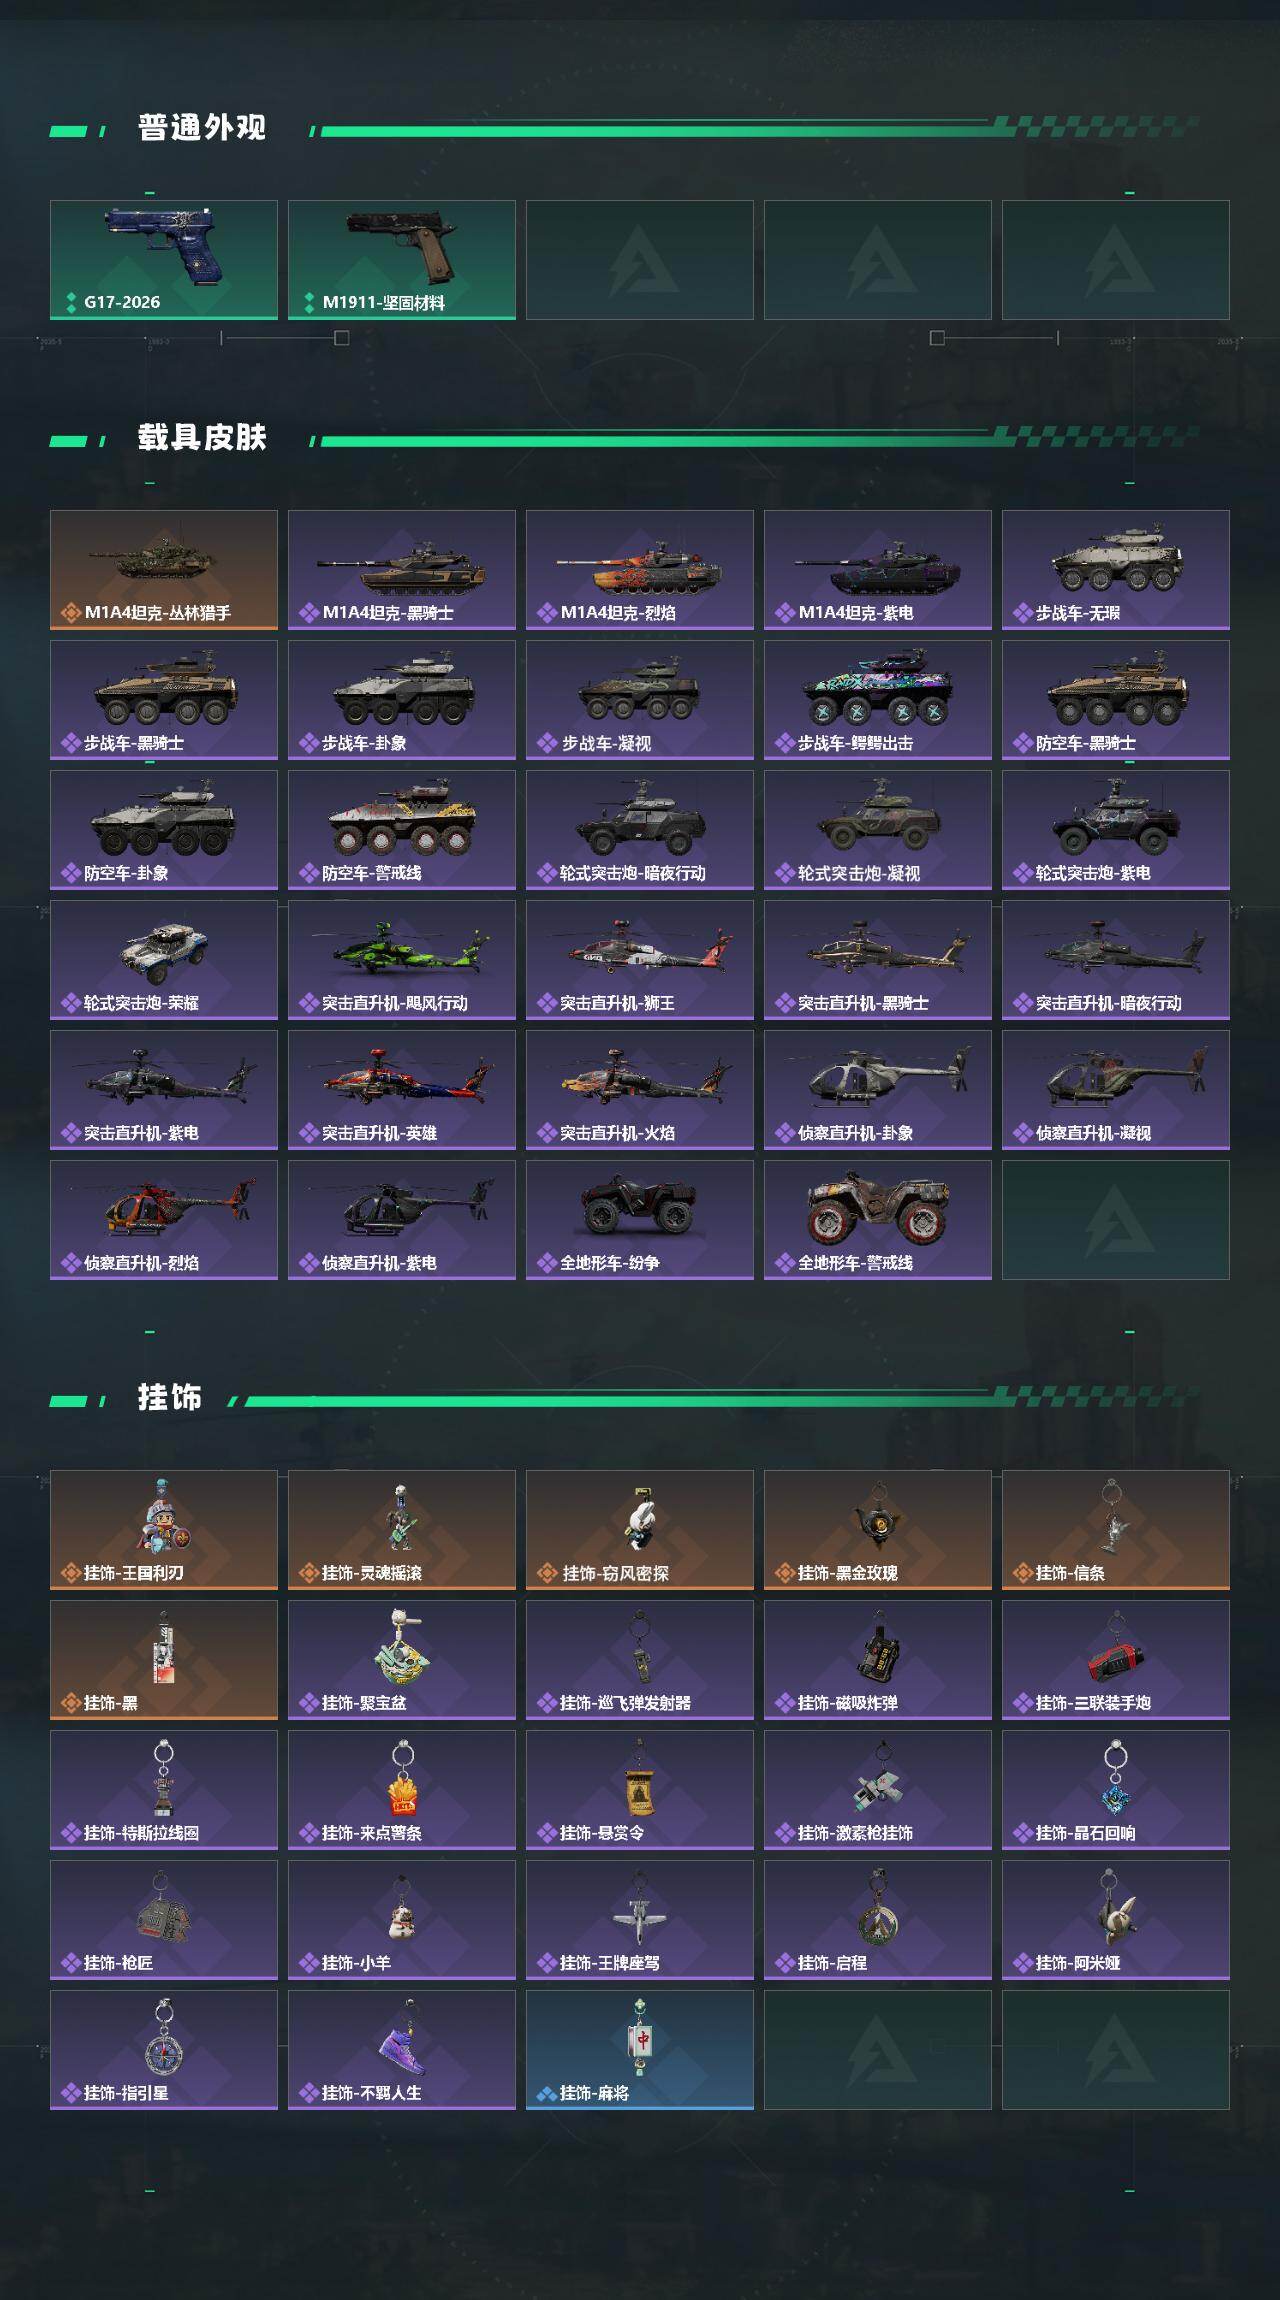The width and height of the screenshot is (1280, 2300).
Task: Select 步战车-鳄鳄出击 vehicle skin
Action: click(x=878, y=700)
